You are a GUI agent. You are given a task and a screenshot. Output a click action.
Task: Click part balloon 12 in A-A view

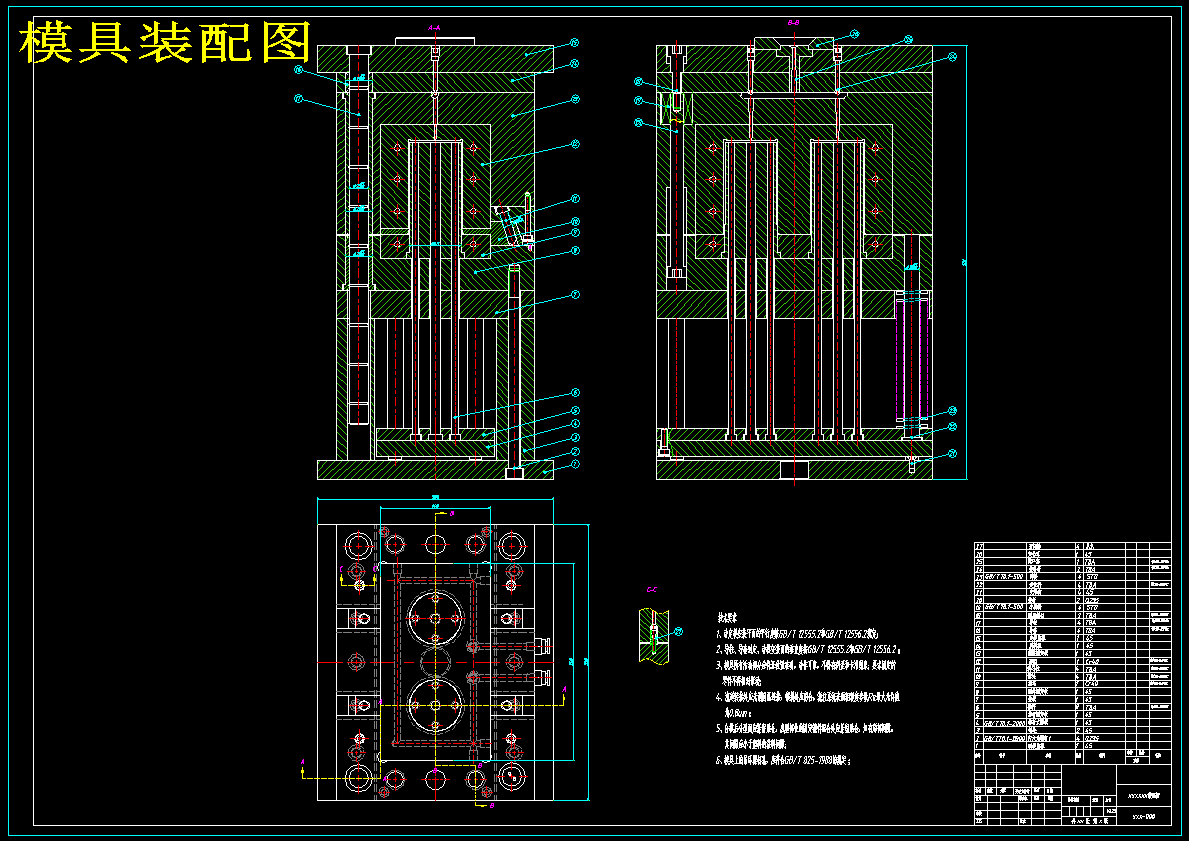pos(576,143)
